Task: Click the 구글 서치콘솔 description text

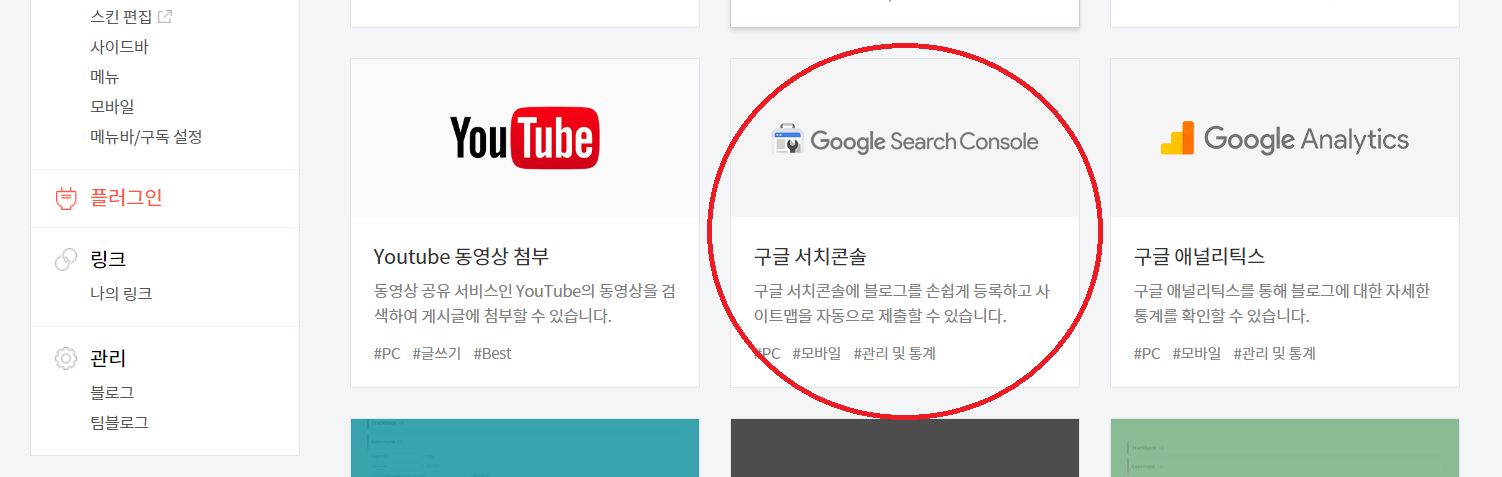Action: pyautogui.click(x=901, y=304)
